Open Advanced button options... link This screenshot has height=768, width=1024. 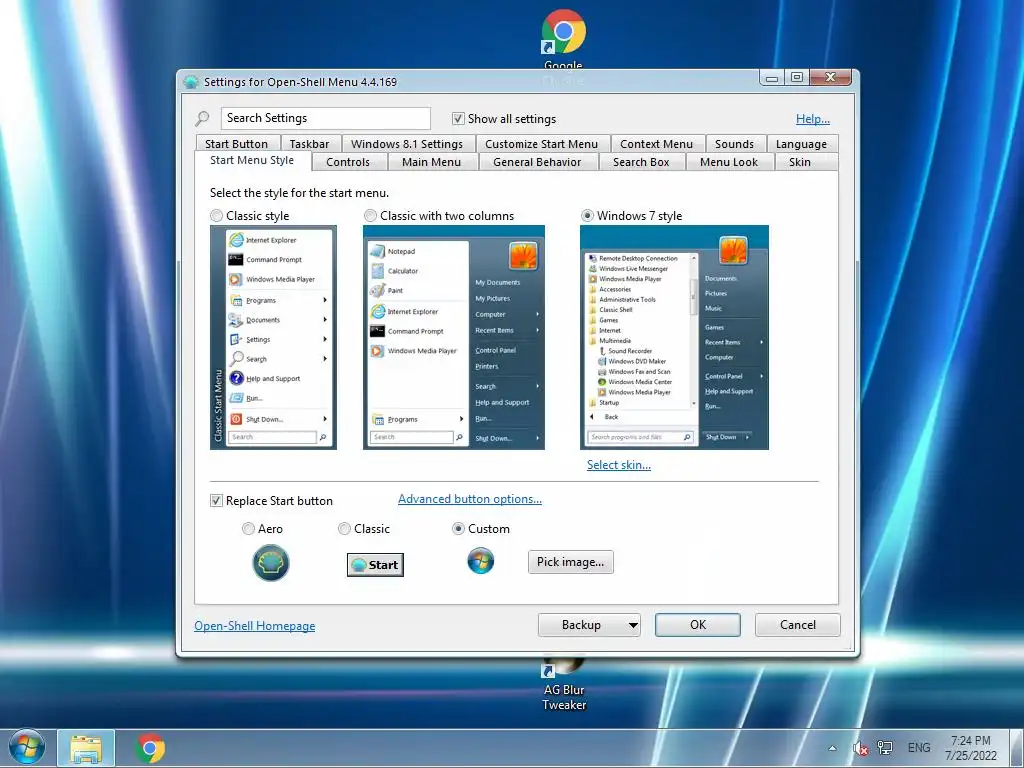click(x=470, y=499)
